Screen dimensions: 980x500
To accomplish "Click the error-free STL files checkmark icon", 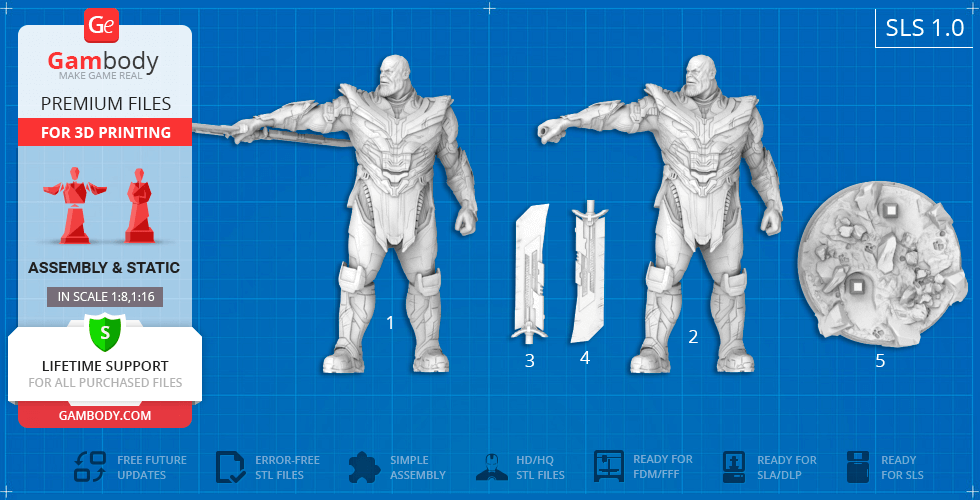I will coord(231,468).
